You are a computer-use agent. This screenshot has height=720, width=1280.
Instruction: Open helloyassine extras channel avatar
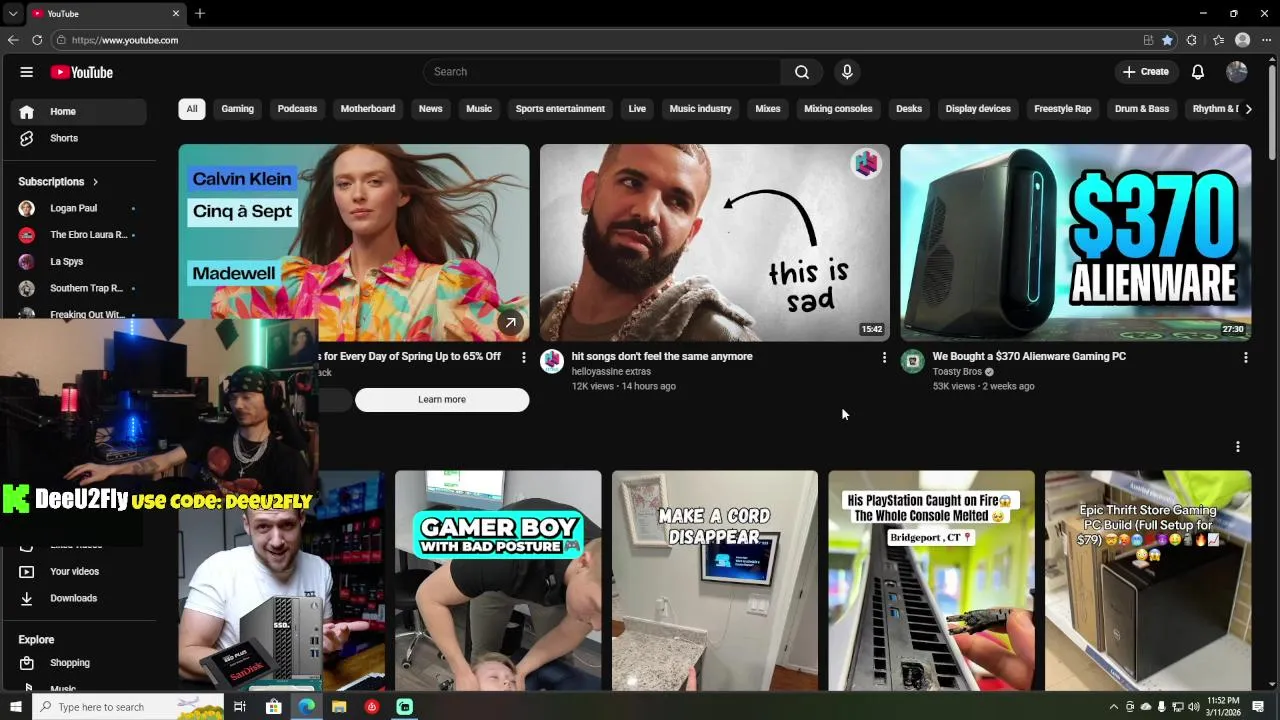(552, 361)
